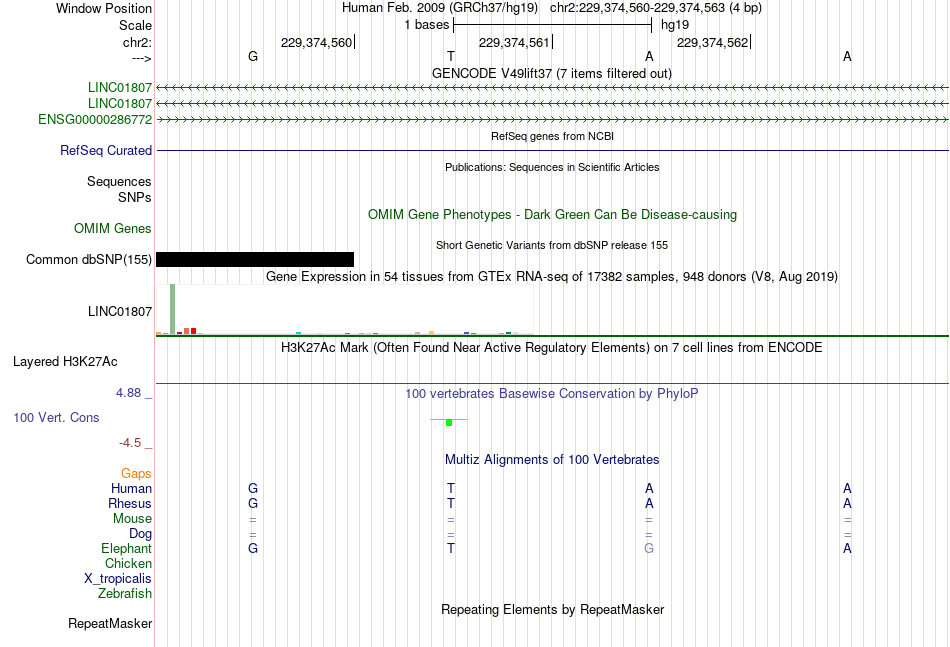Click the SNPs publications label
950x647 pixels.
135,197
